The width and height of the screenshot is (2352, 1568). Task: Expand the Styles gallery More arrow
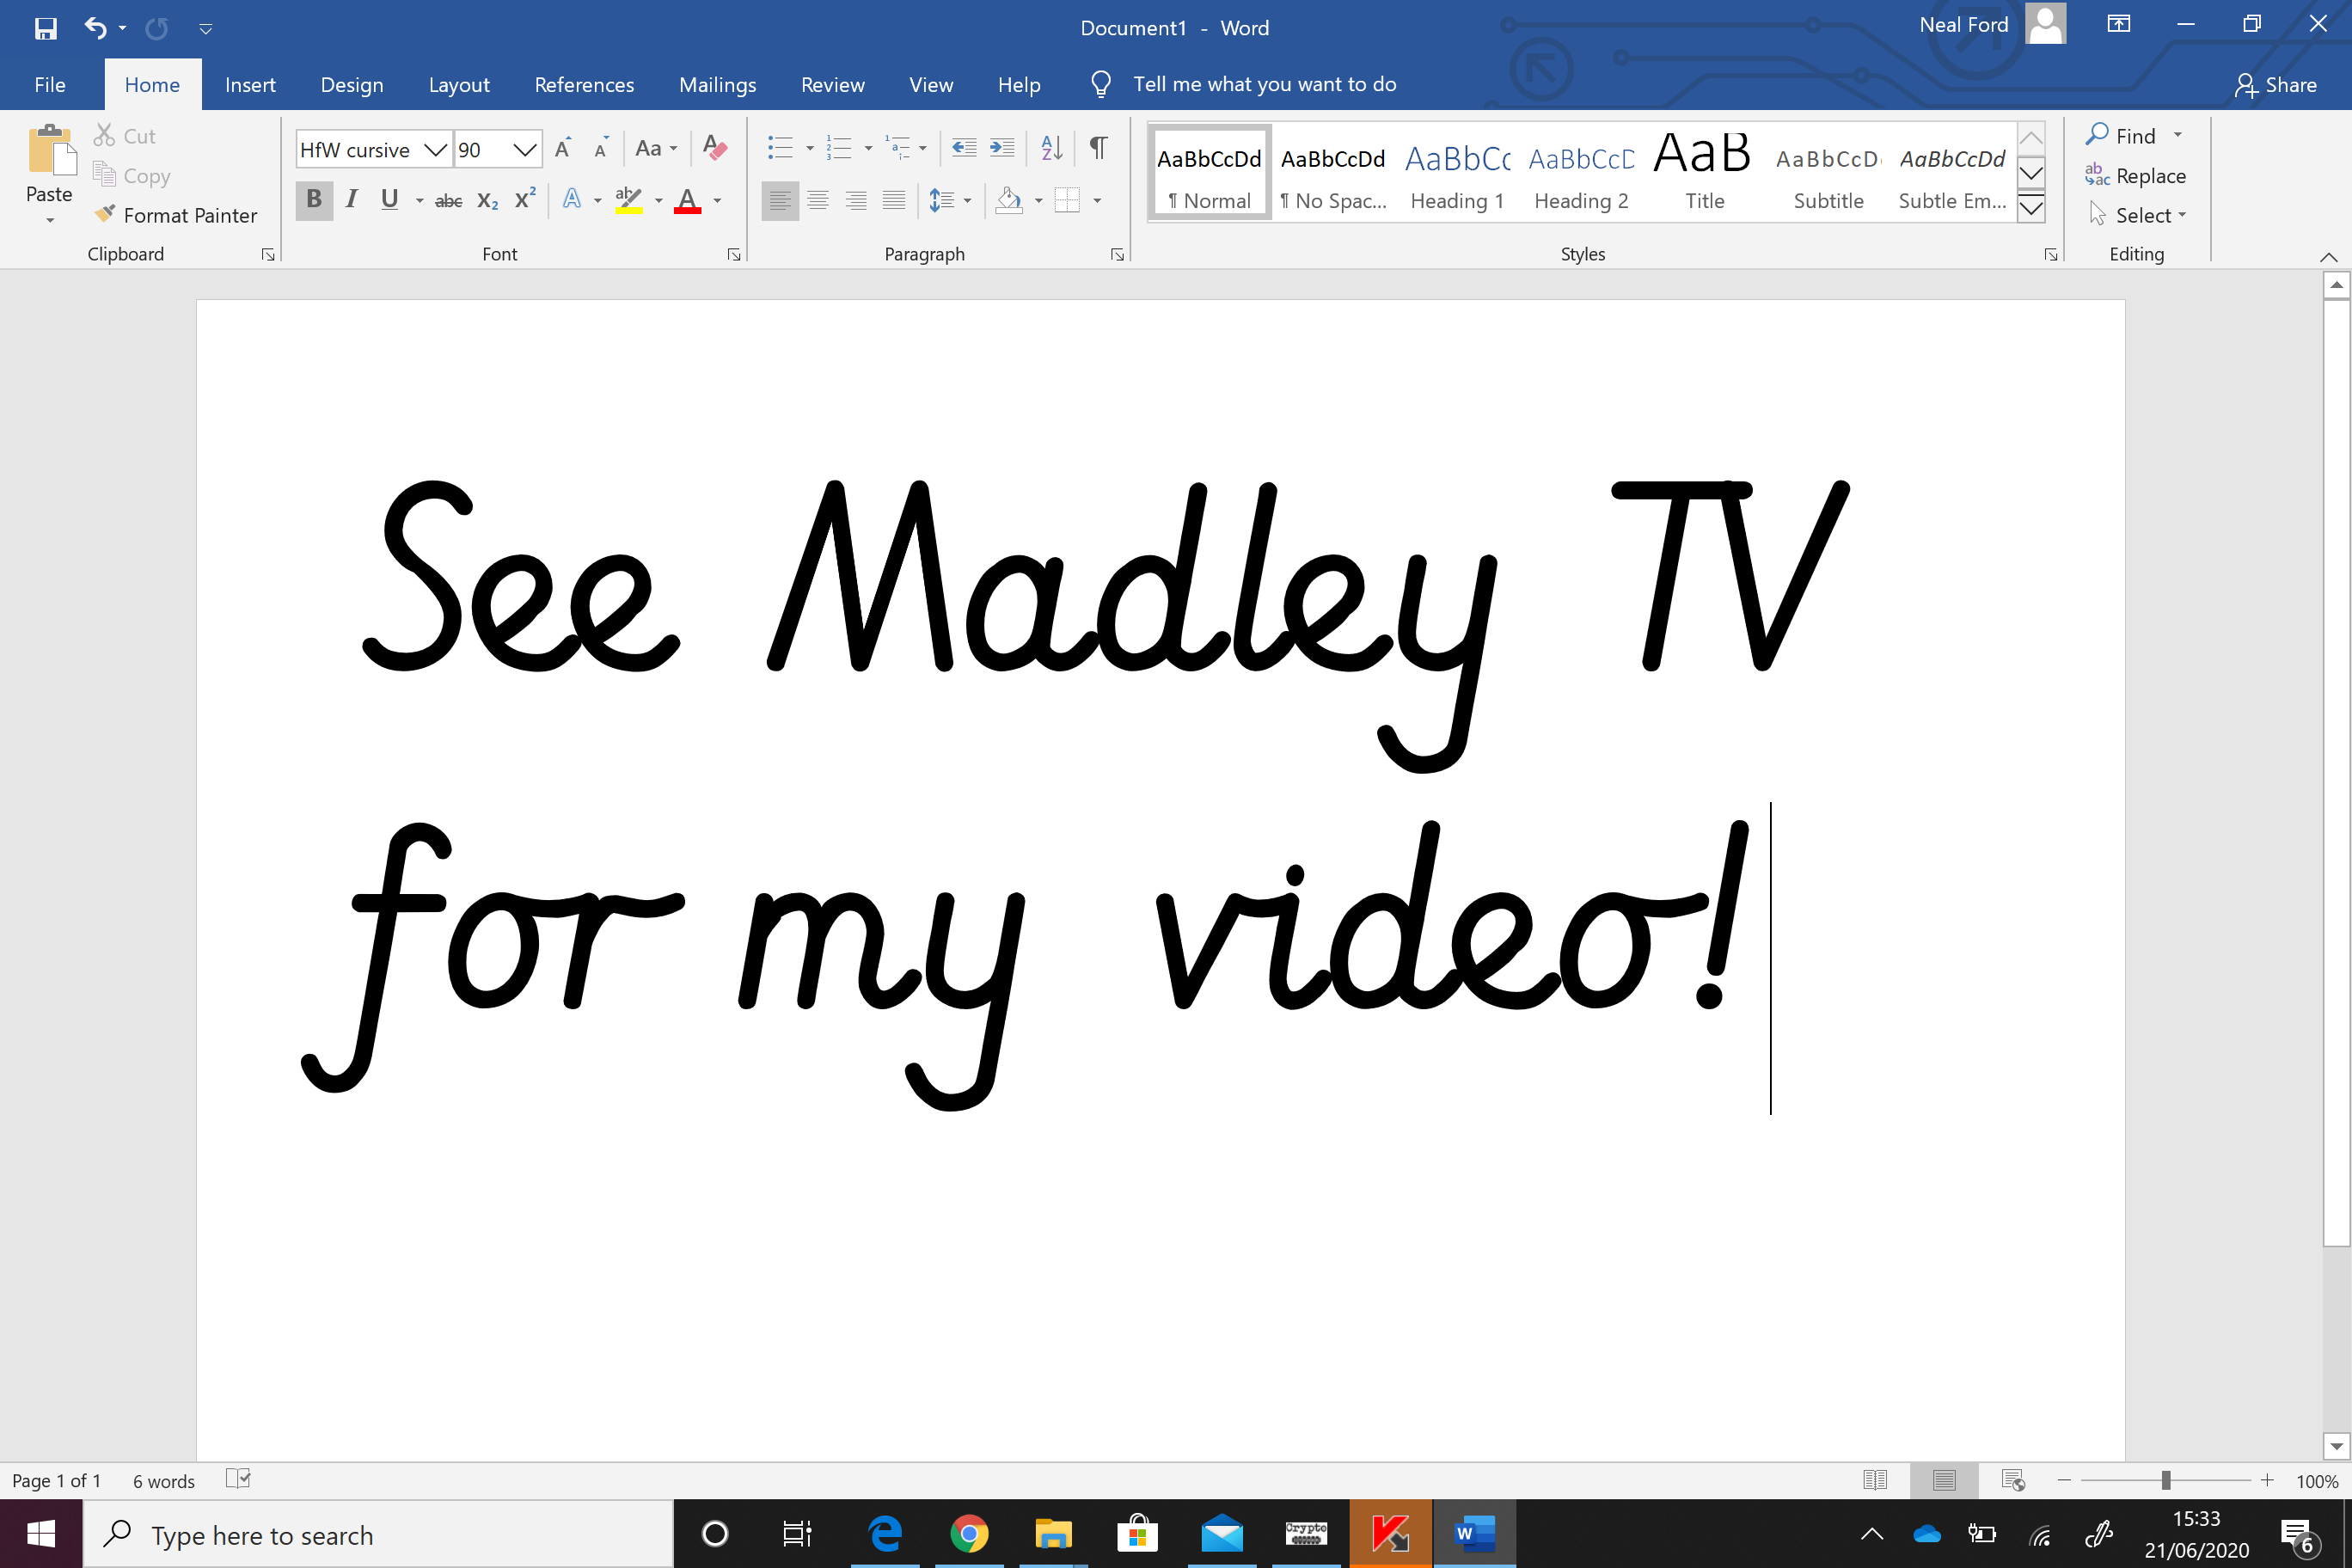point(2031,208)
